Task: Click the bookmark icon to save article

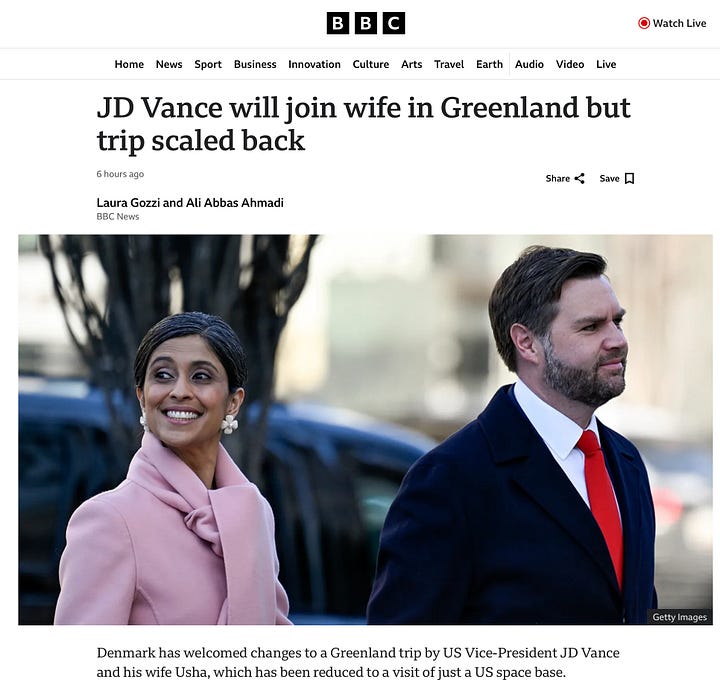Action: 630,179
